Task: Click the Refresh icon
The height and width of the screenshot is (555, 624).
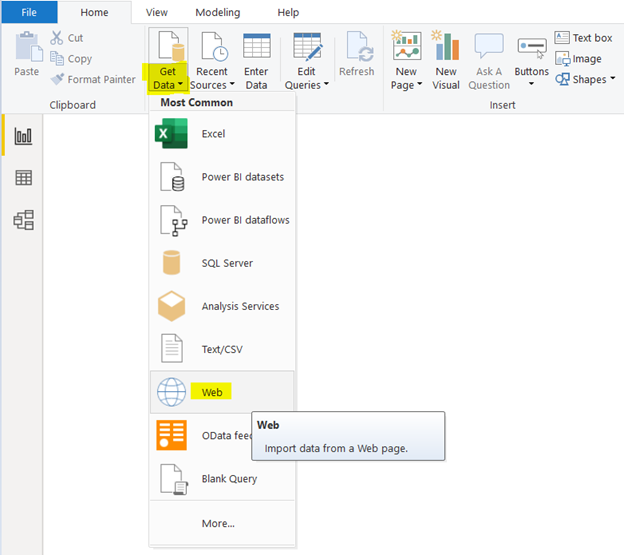Action: pyautogui.click(x=359, y=46)
